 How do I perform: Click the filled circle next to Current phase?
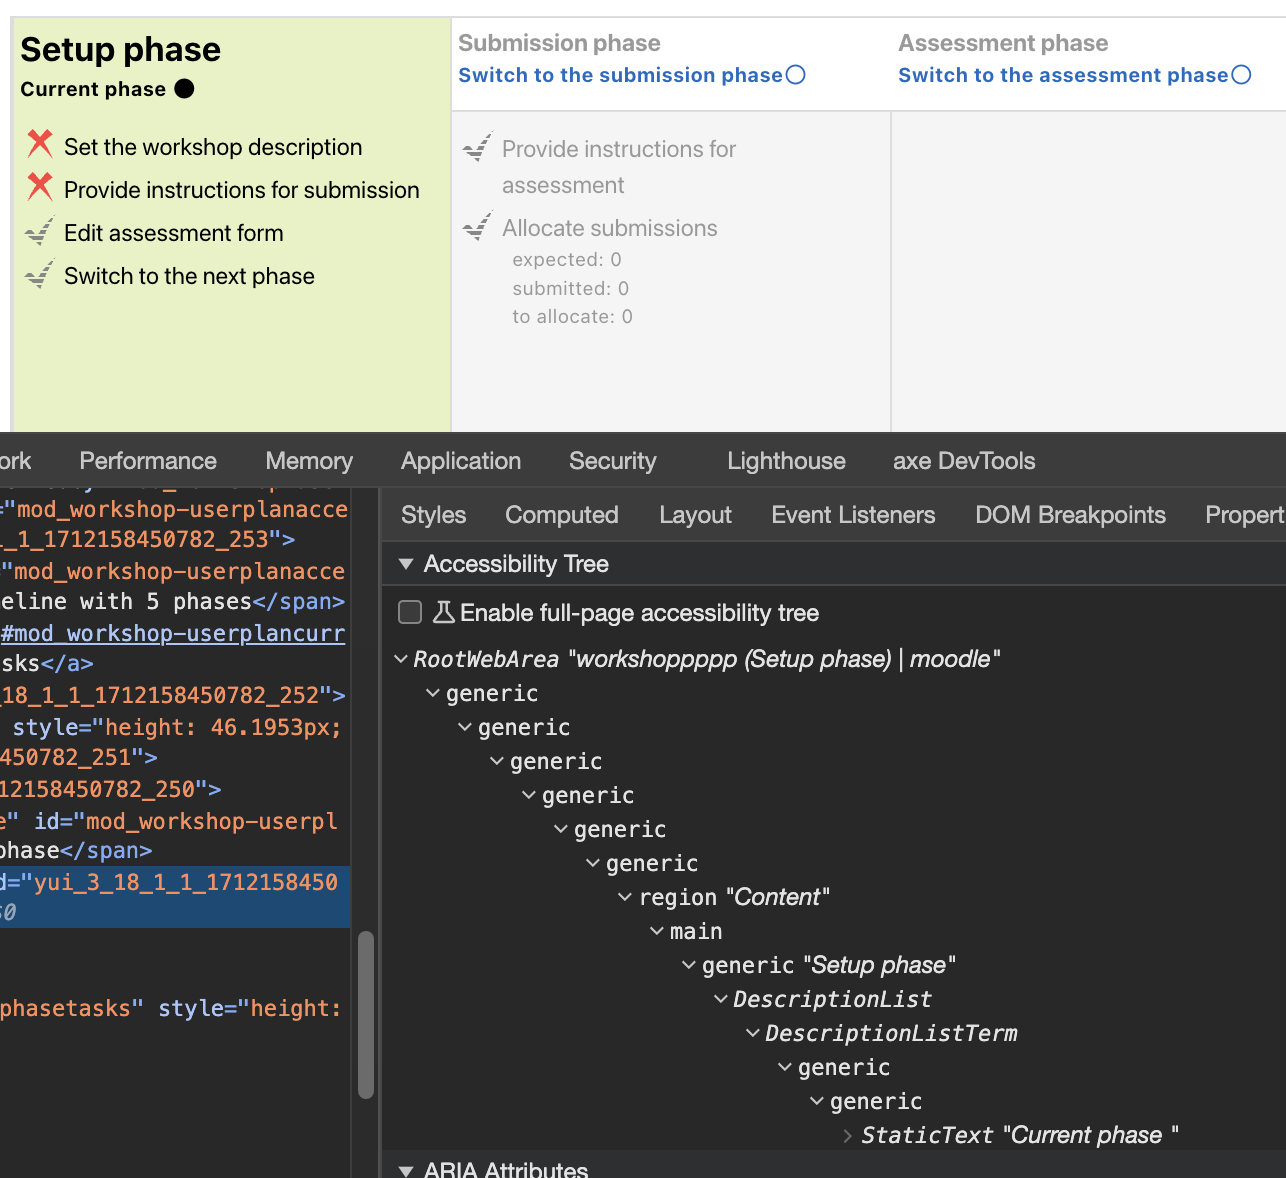pyautogui.click(x=184, y=89)
